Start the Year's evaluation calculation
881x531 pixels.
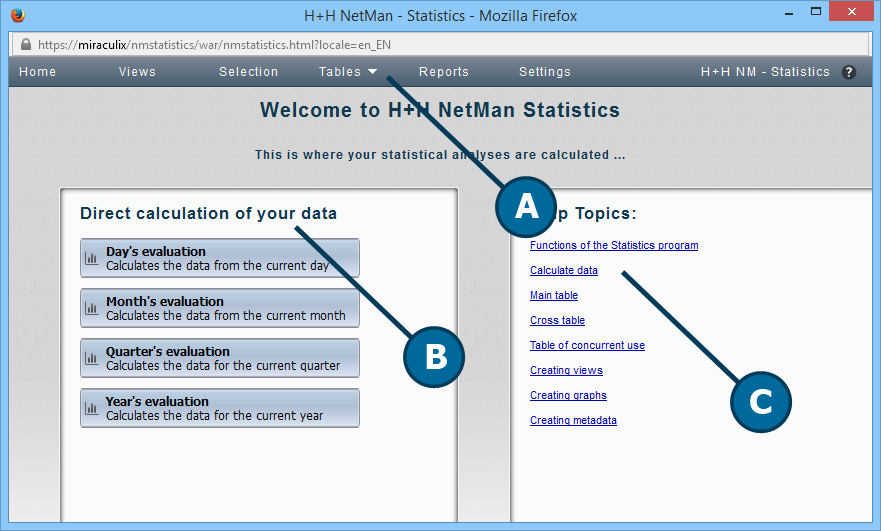coord(220,408)
